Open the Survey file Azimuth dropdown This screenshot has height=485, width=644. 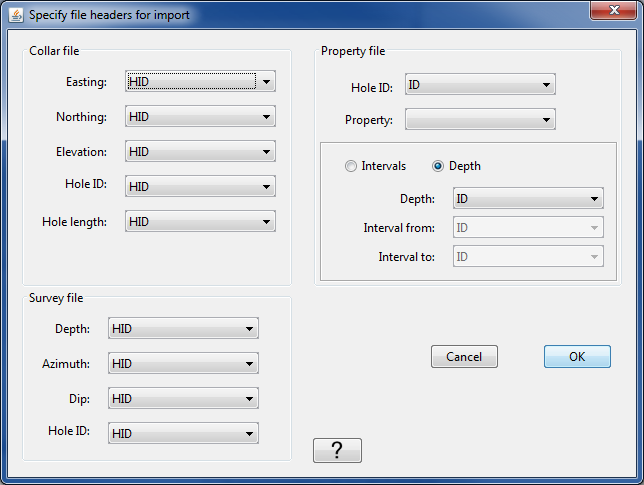pos(183,363)
